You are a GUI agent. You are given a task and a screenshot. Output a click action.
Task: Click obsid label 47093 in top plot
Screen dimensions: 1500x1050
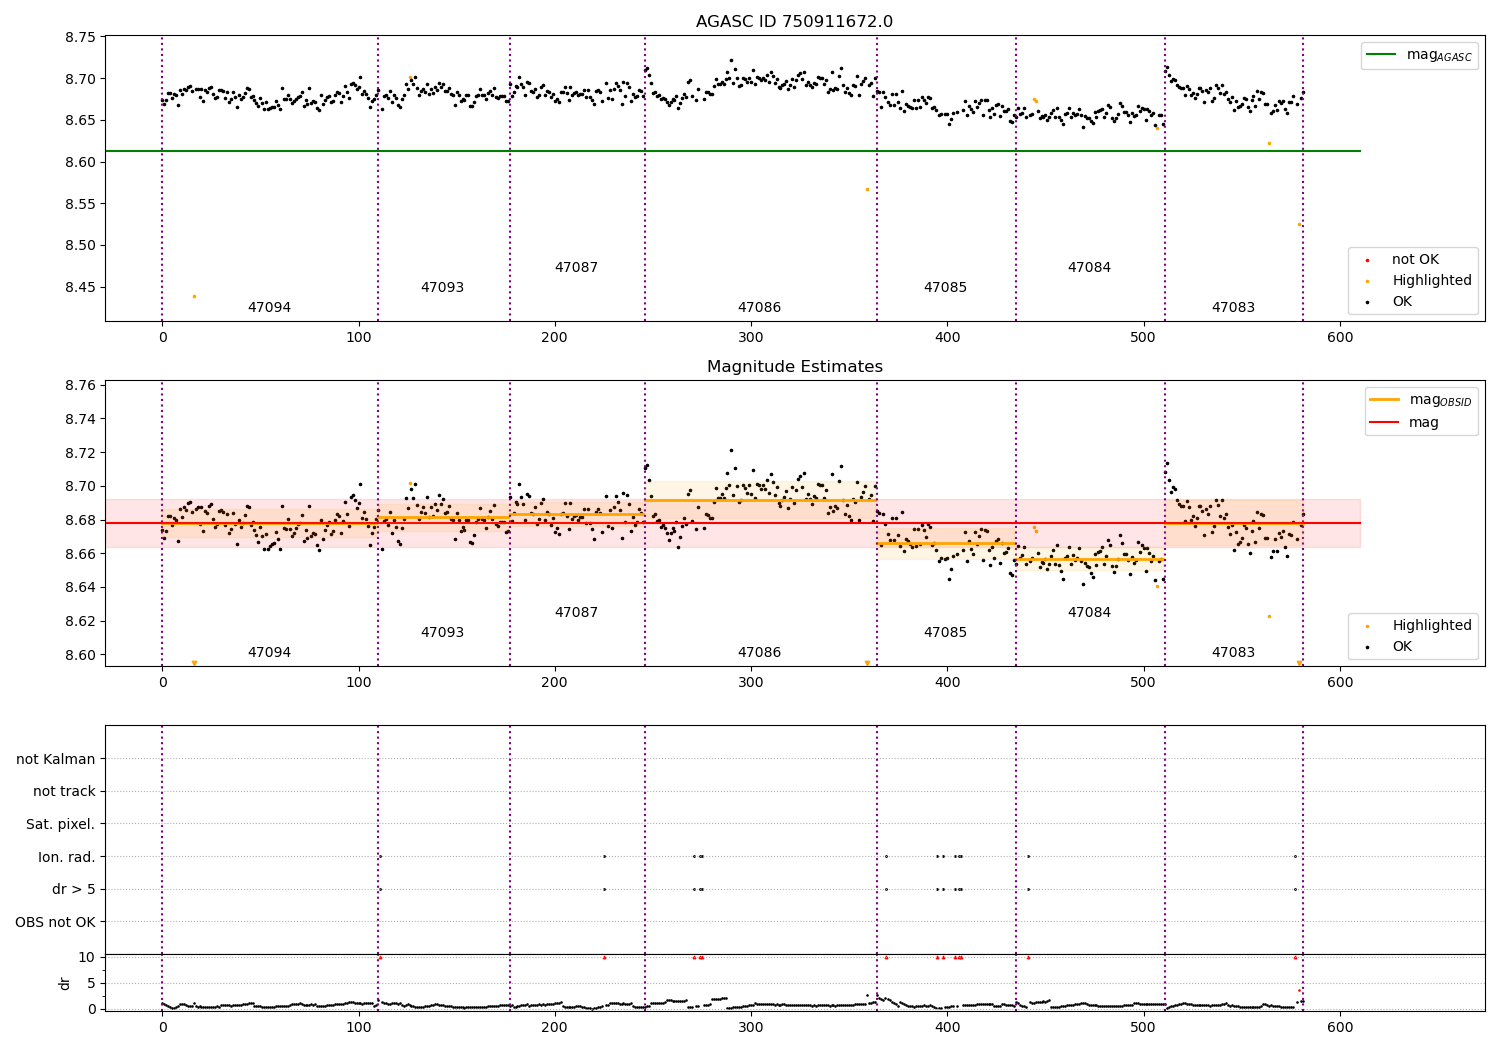[x=442, y=288]
